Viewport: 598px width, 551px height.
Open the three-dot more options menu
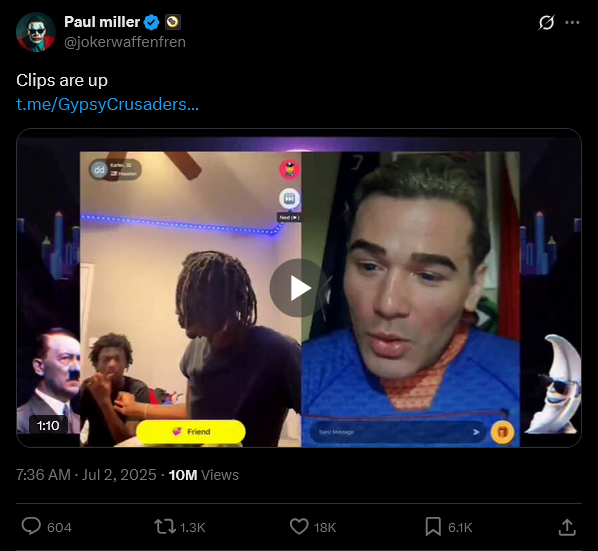click(572, 22)
